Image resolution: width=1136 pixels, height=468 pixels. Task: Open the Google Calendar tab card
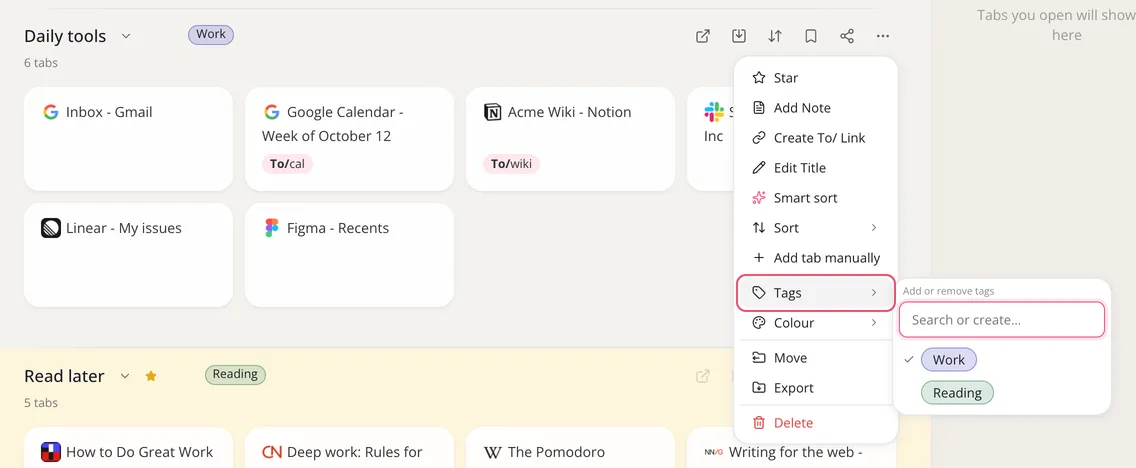point(349,139)
